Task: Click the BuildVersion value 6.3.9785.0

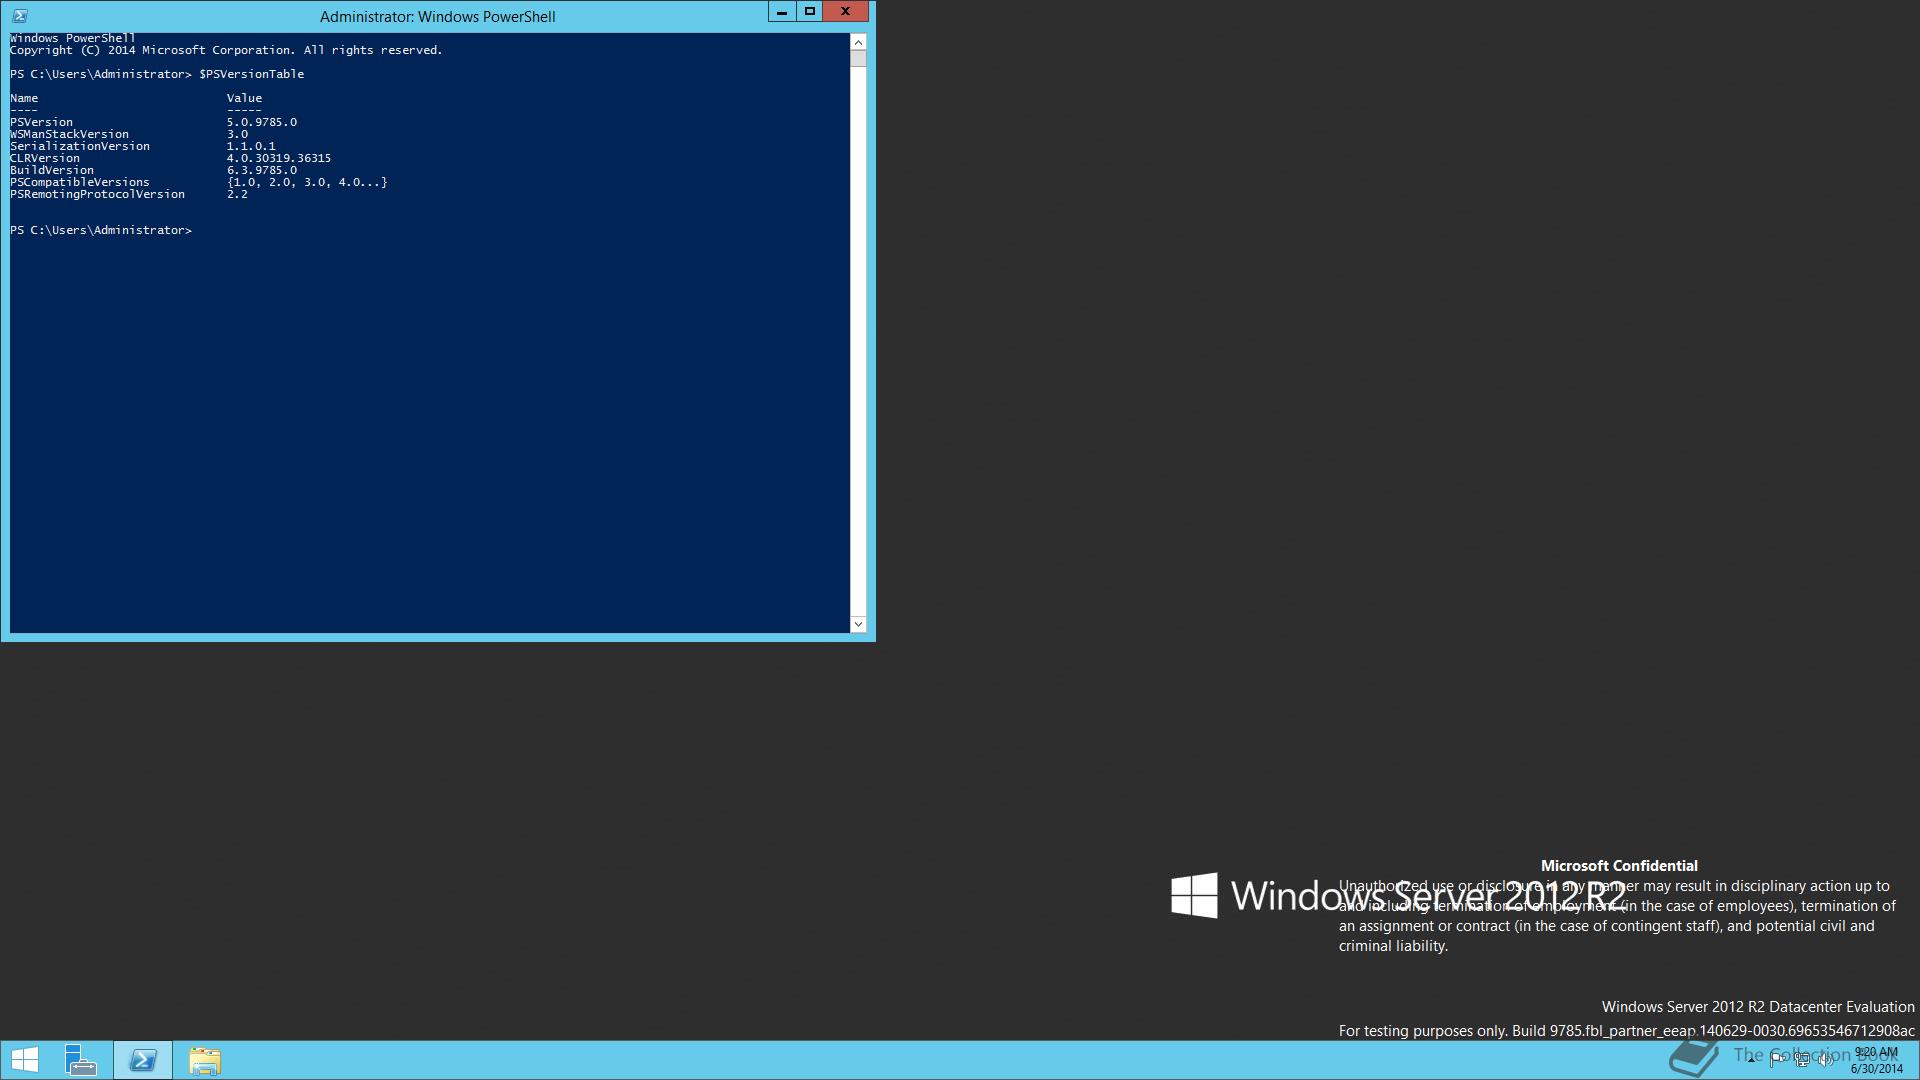Action: click(262, 170)
